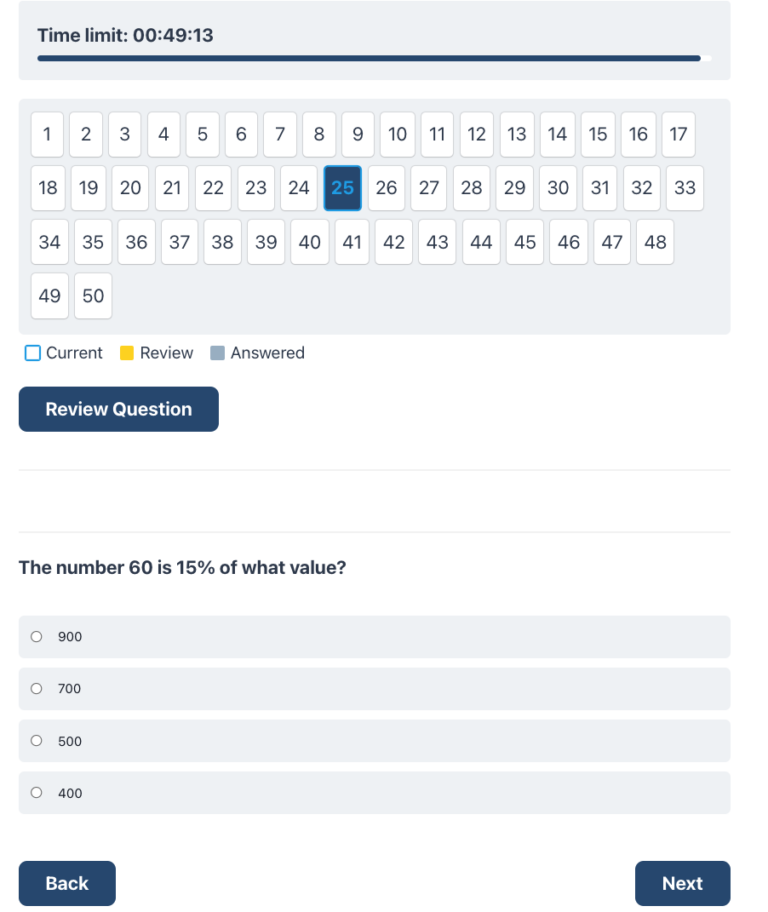Screen dimensions: 768x912
Task: Choose 700 as your answer
Action: click(x=36, y=688)
